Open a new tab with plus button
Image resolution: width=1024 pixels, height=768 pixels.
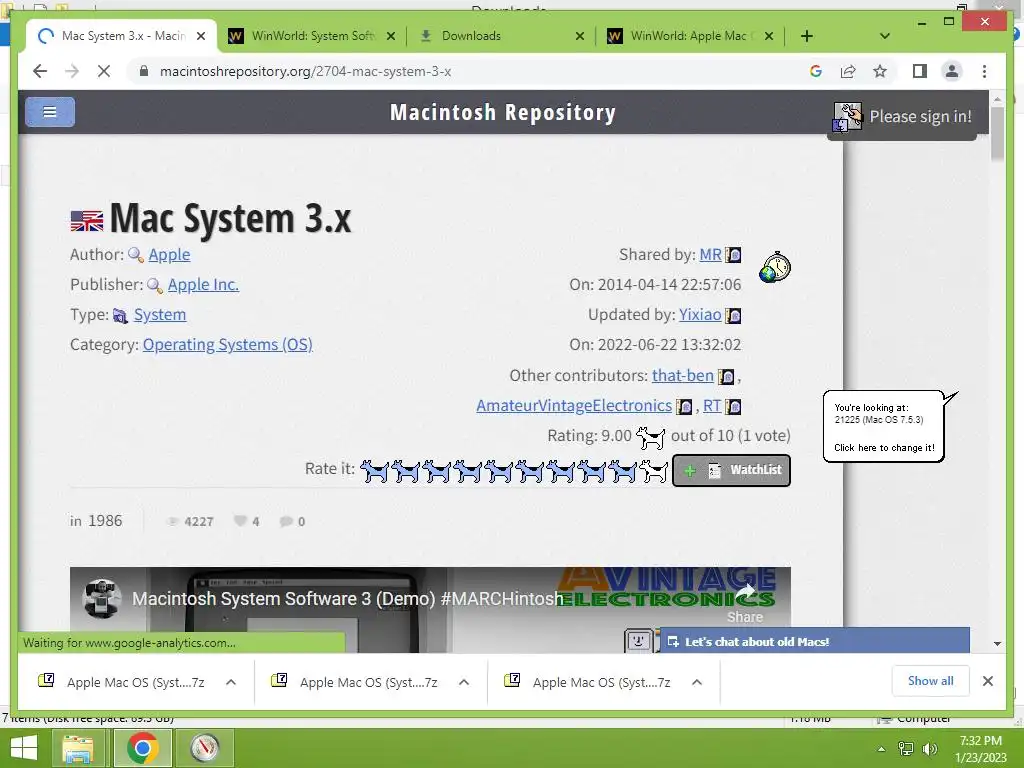coord(807,36)
